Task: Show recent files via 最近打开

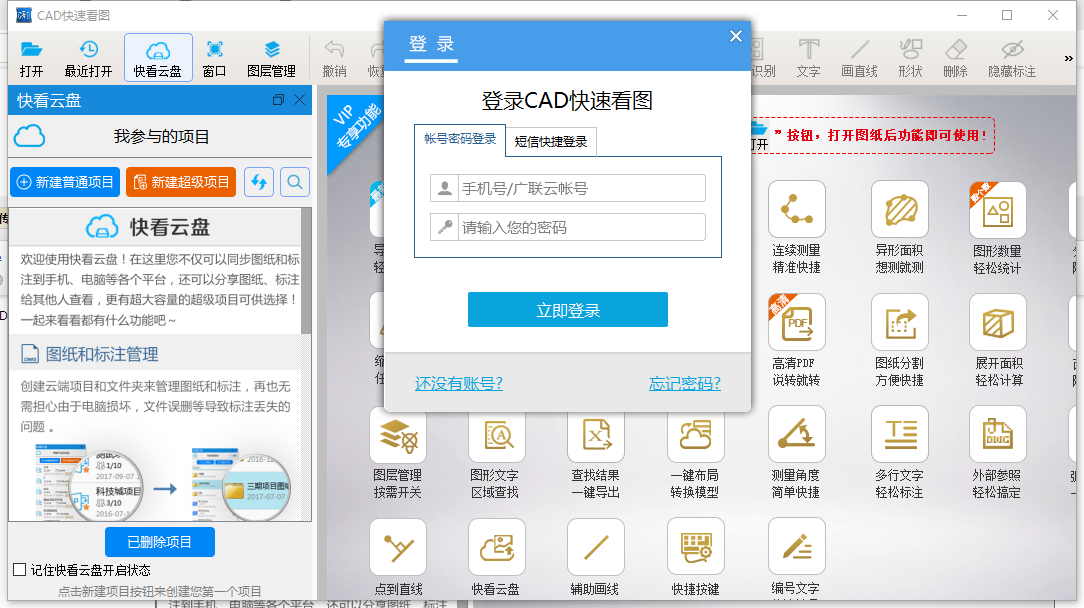Action: tap(88, 58)
